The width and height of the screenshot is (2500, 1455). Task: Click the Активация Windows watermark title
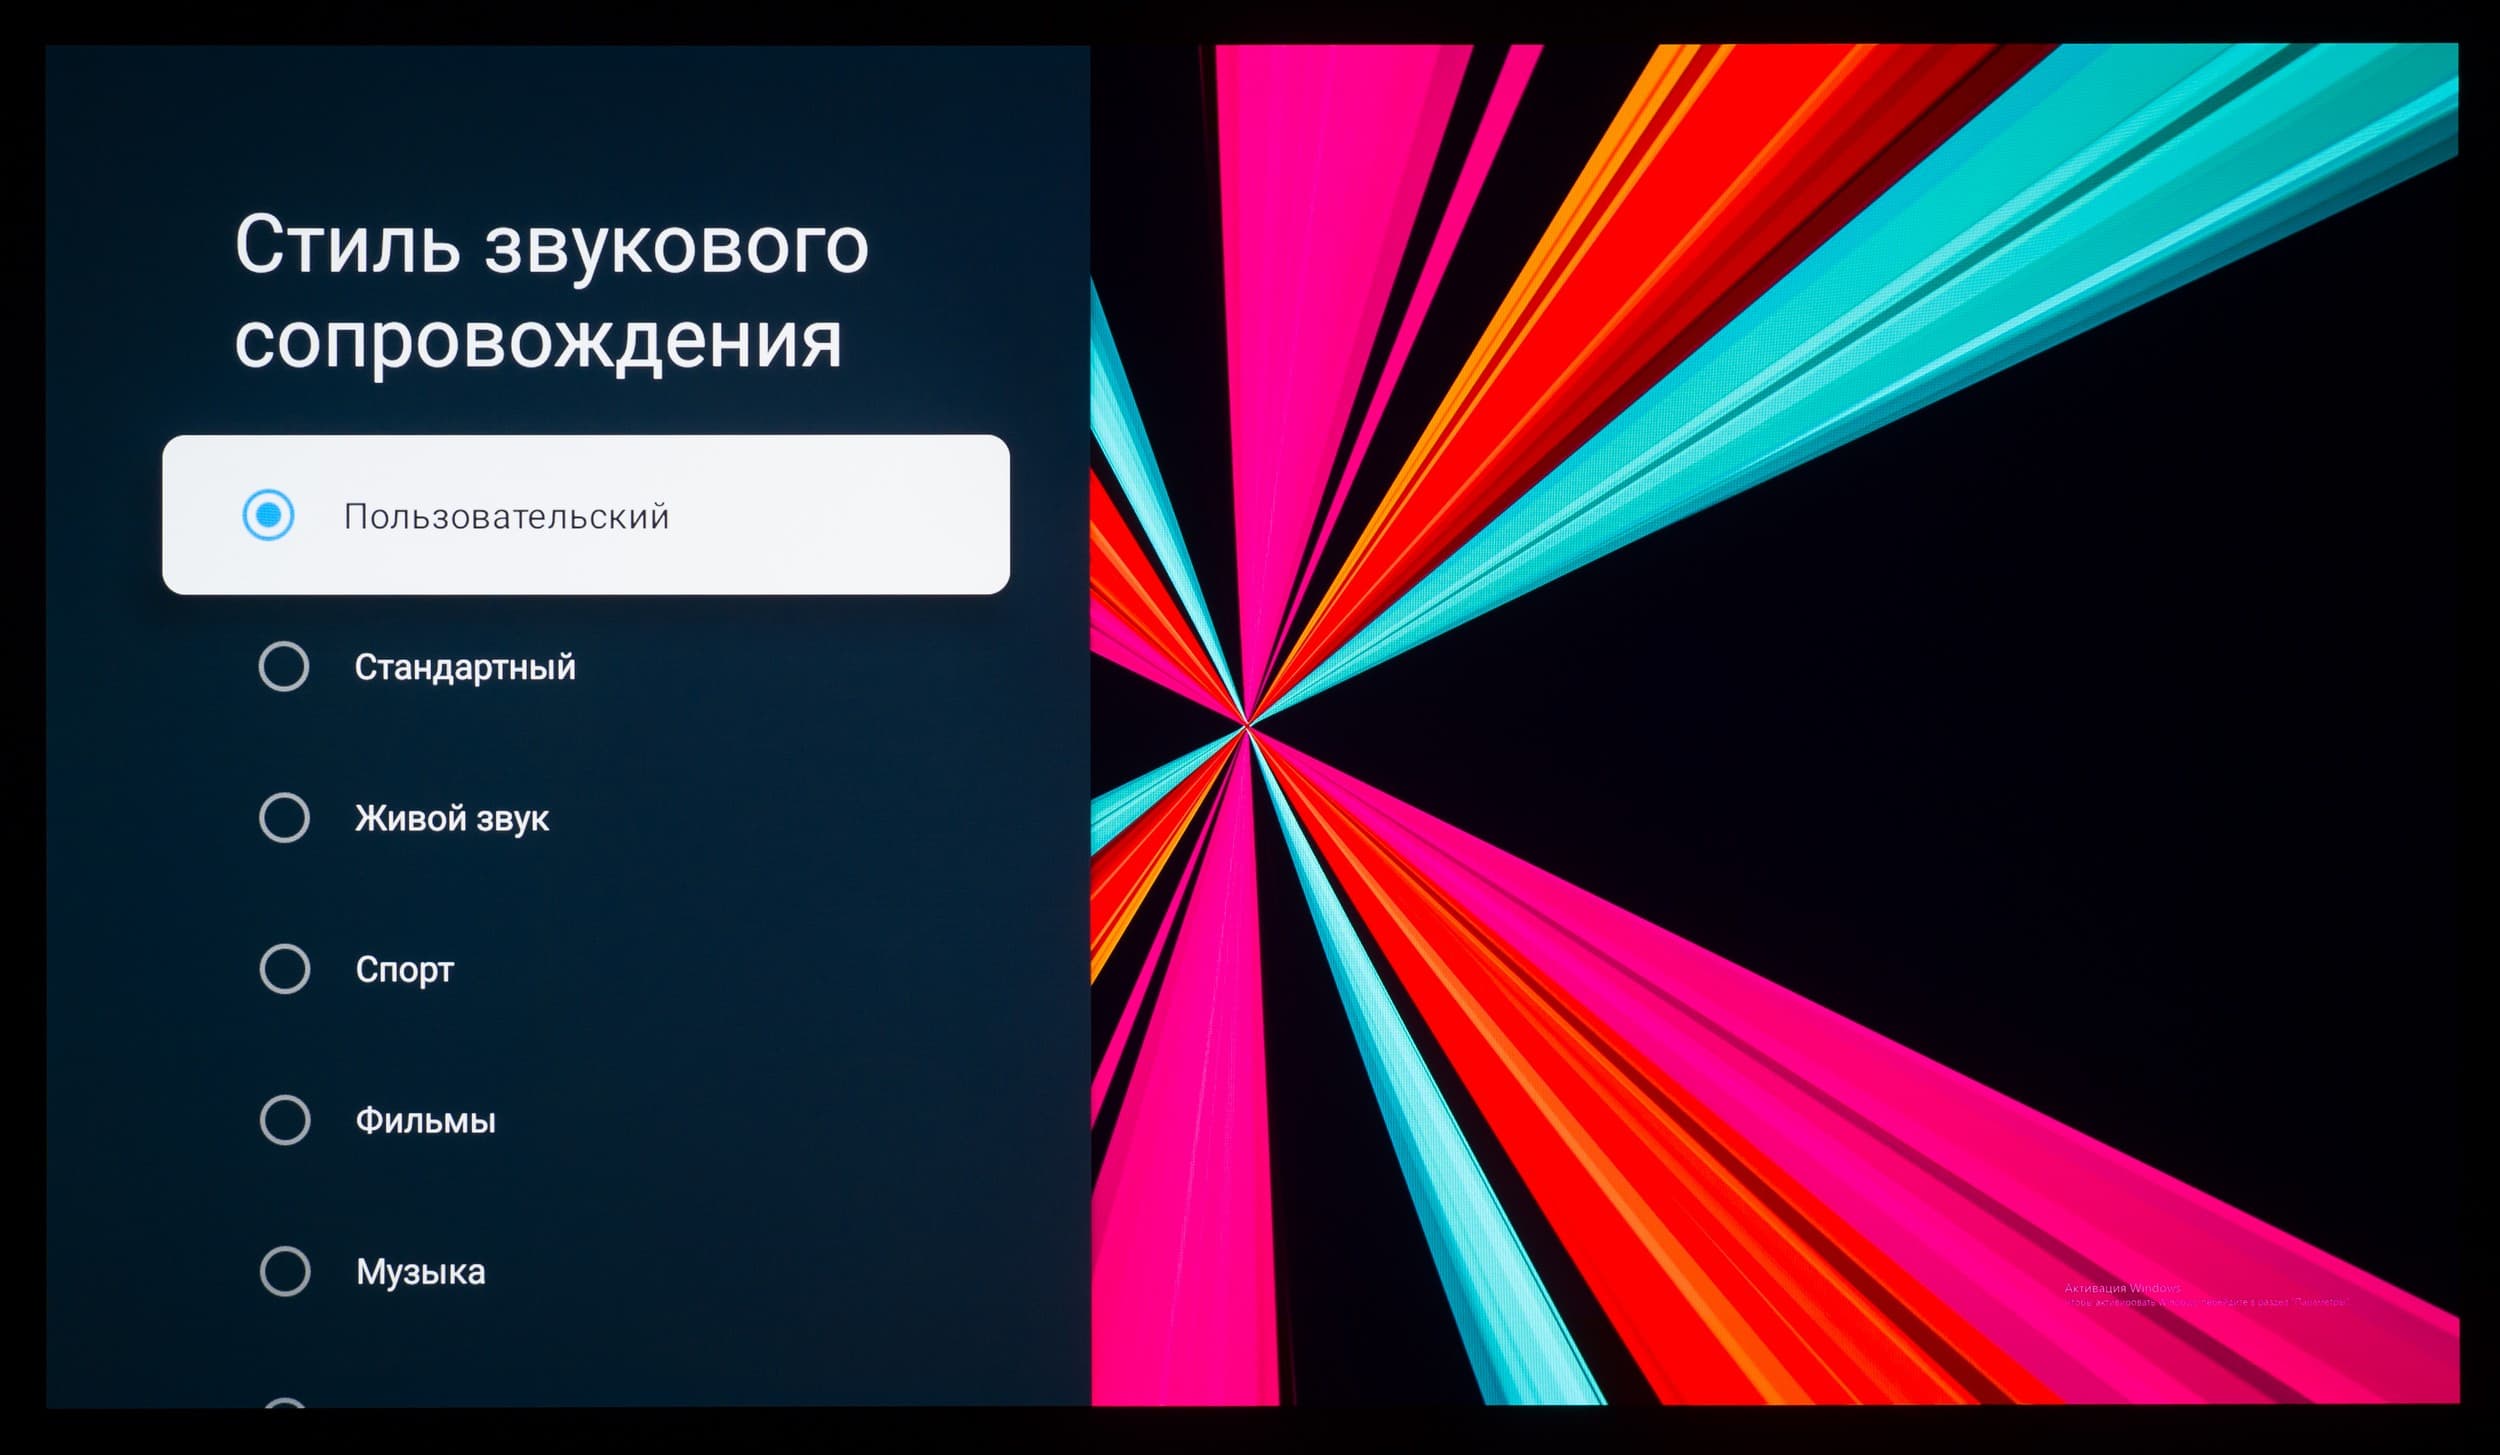(2122, 1288)
